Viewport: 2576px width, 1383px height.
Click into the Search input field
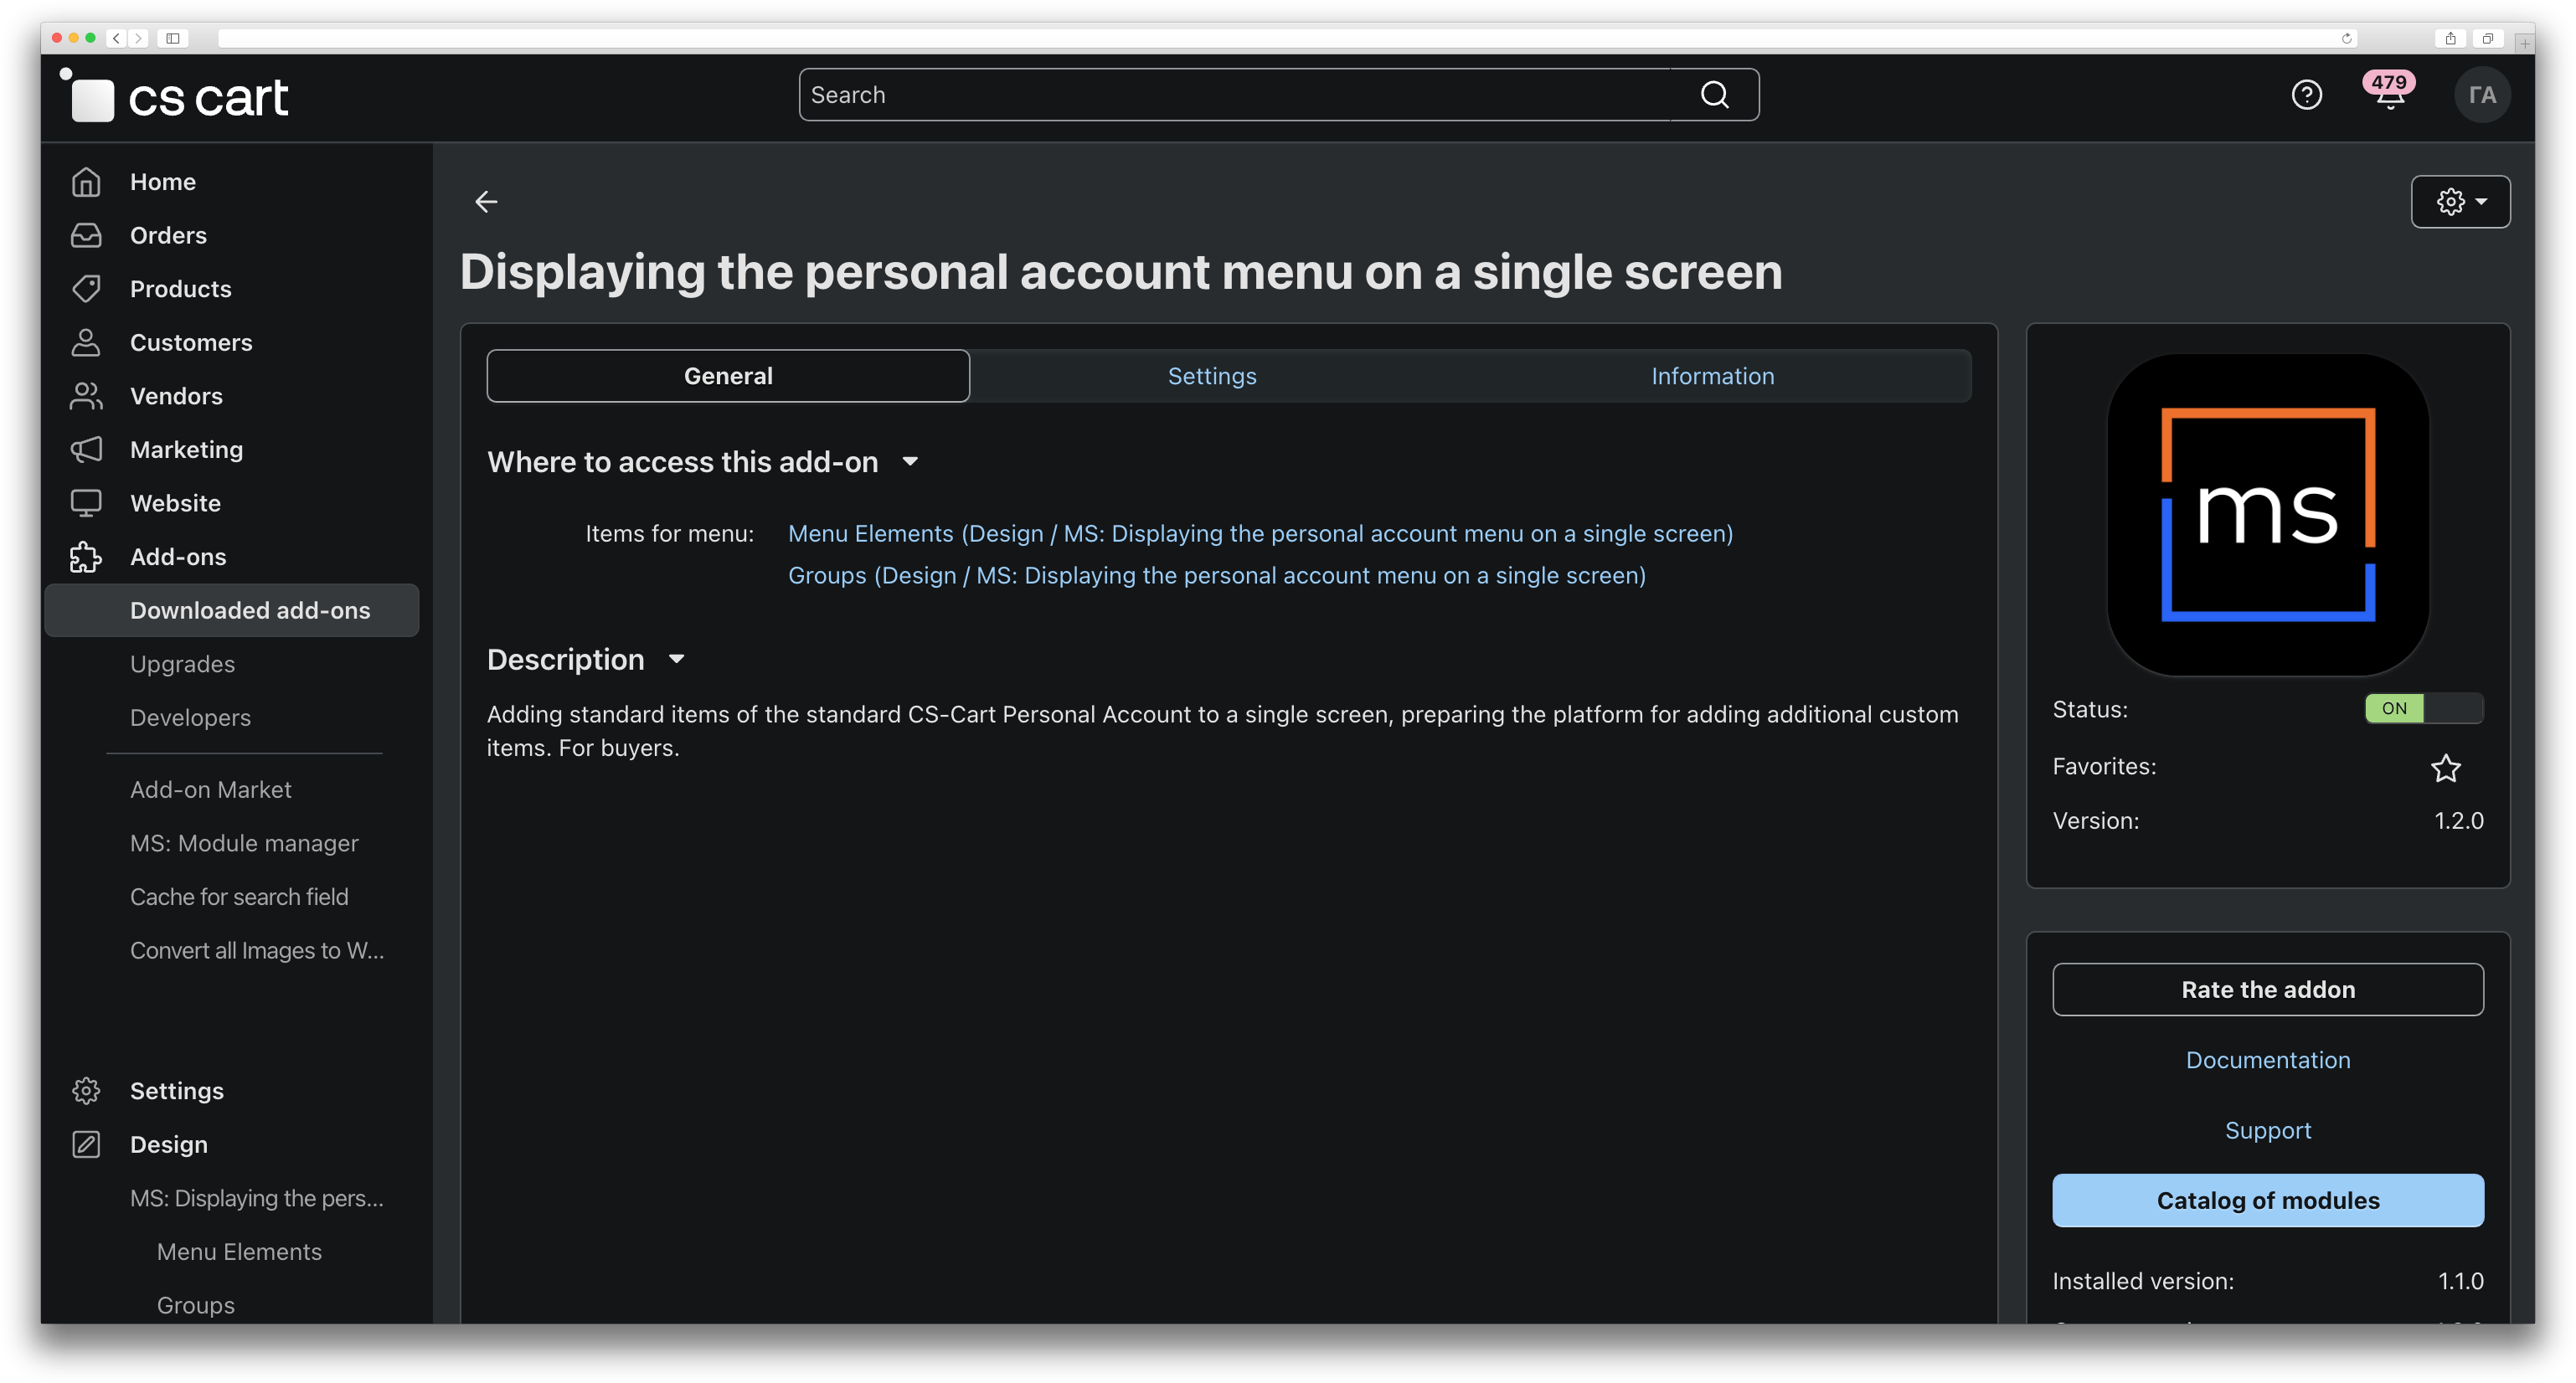coord(1230,95)
